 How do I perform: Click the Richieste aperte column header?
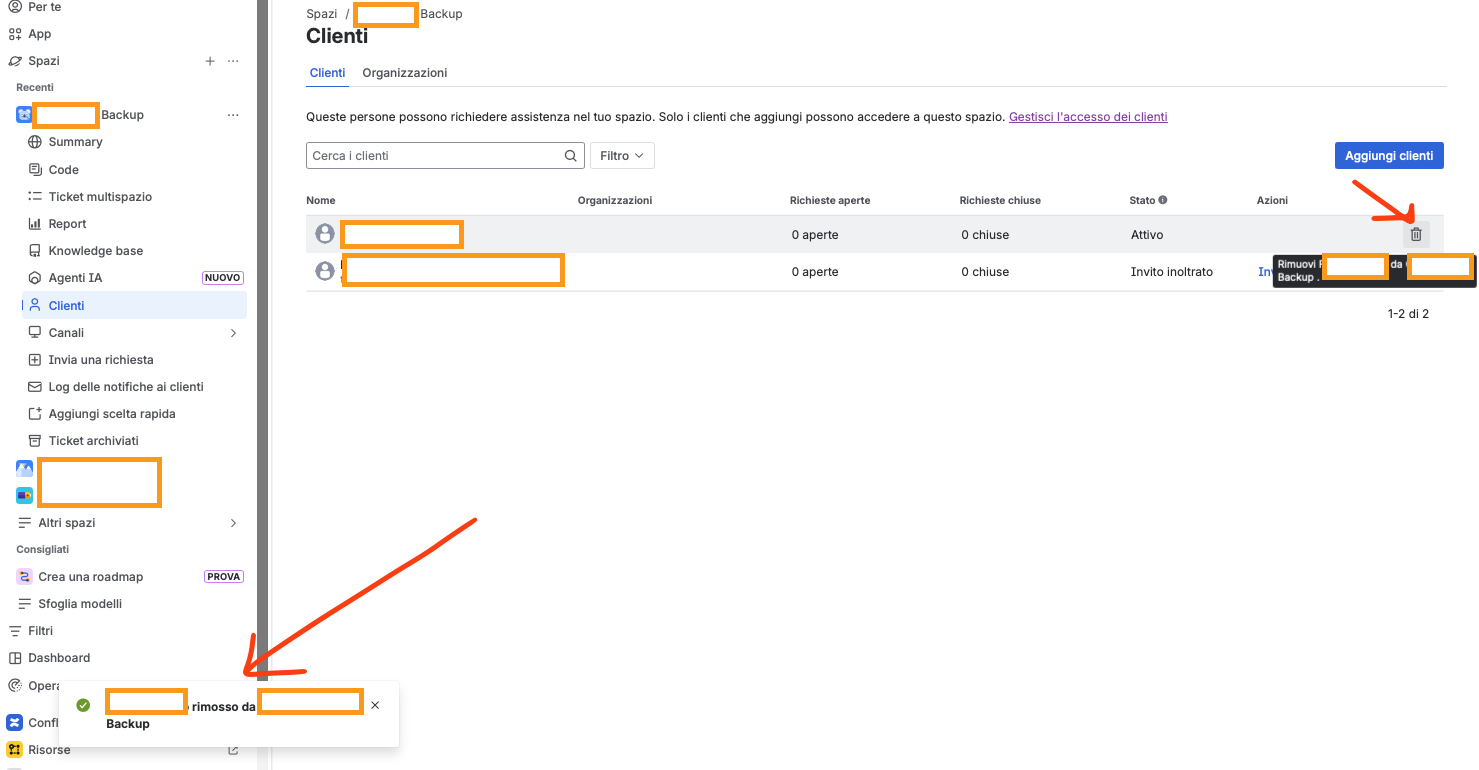(830, 200)
